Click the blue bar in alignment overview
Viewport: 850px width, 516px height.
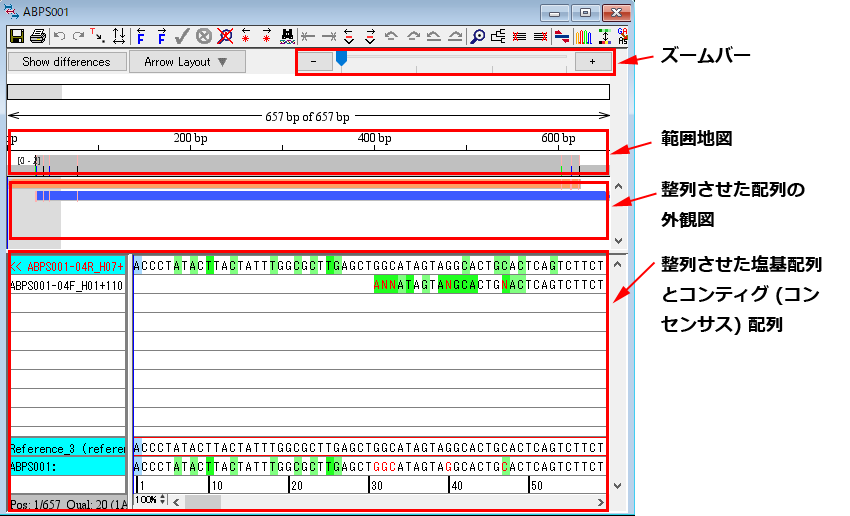pos(320,195)
